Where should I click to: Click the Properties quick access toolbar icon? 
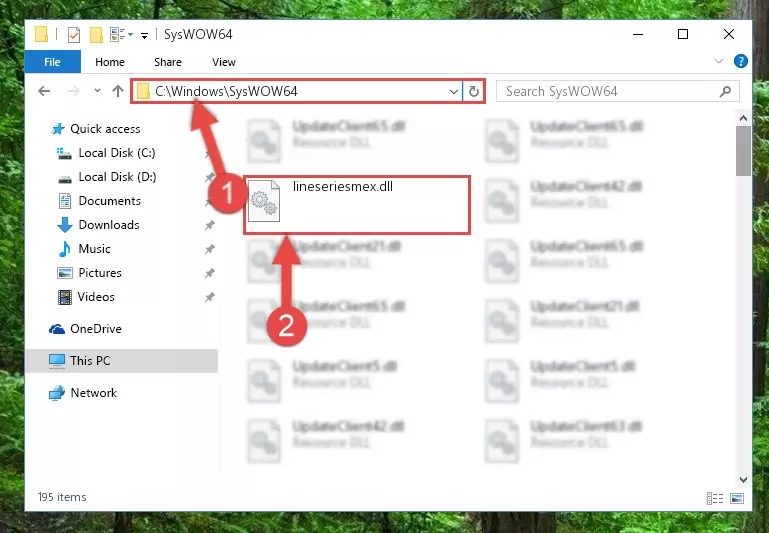pos(74,35)
